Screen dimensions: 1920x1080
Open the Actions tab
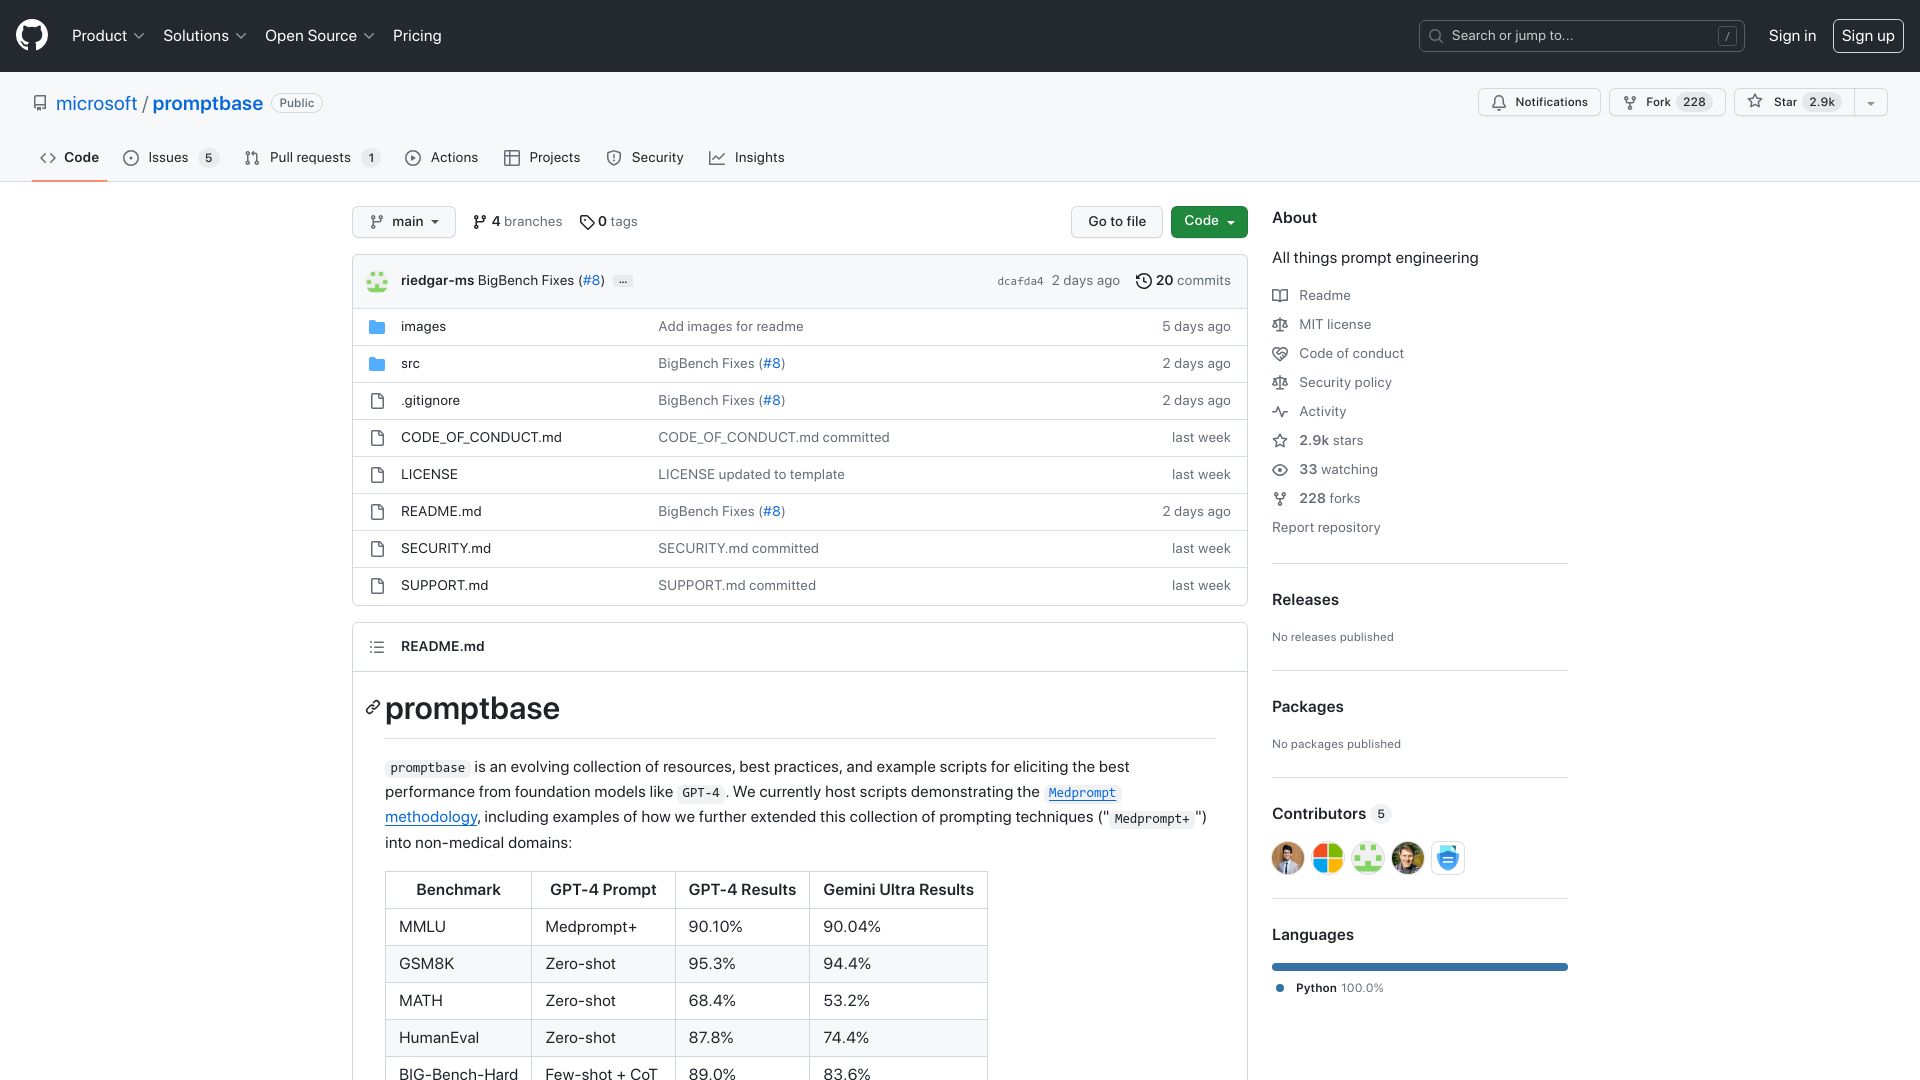coord(441,158)
